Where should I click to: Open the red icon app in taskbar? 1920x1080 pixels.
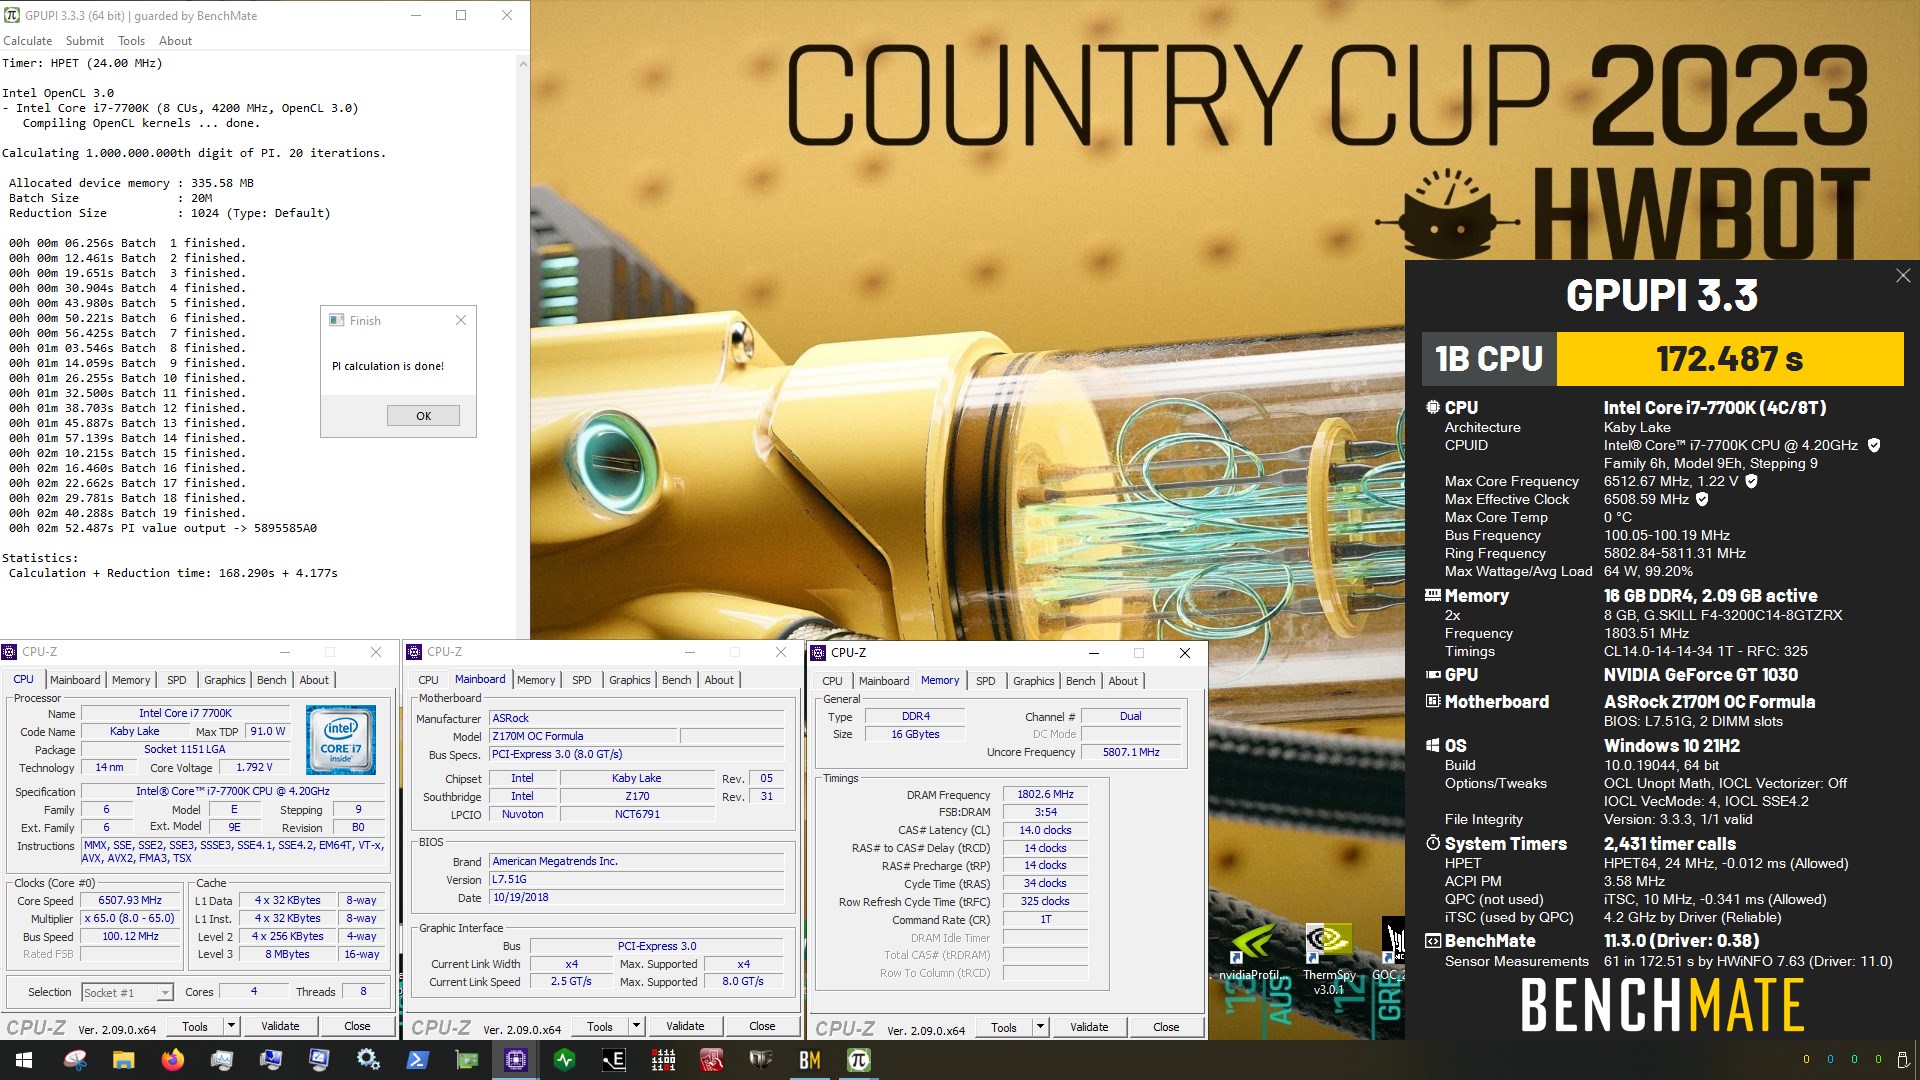(x=711, y=1060)
